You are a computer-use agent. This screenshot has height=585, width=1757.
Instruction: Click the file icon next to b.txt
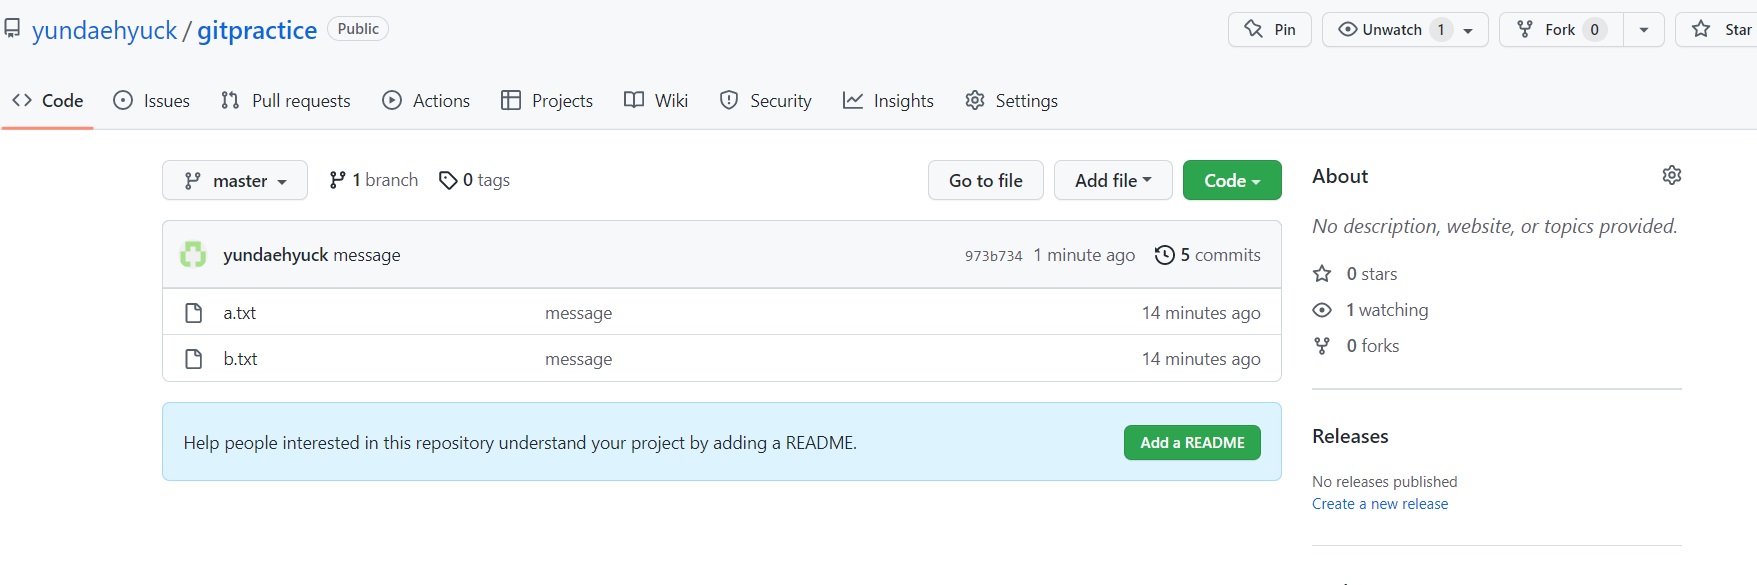click(x=194, y=359)
